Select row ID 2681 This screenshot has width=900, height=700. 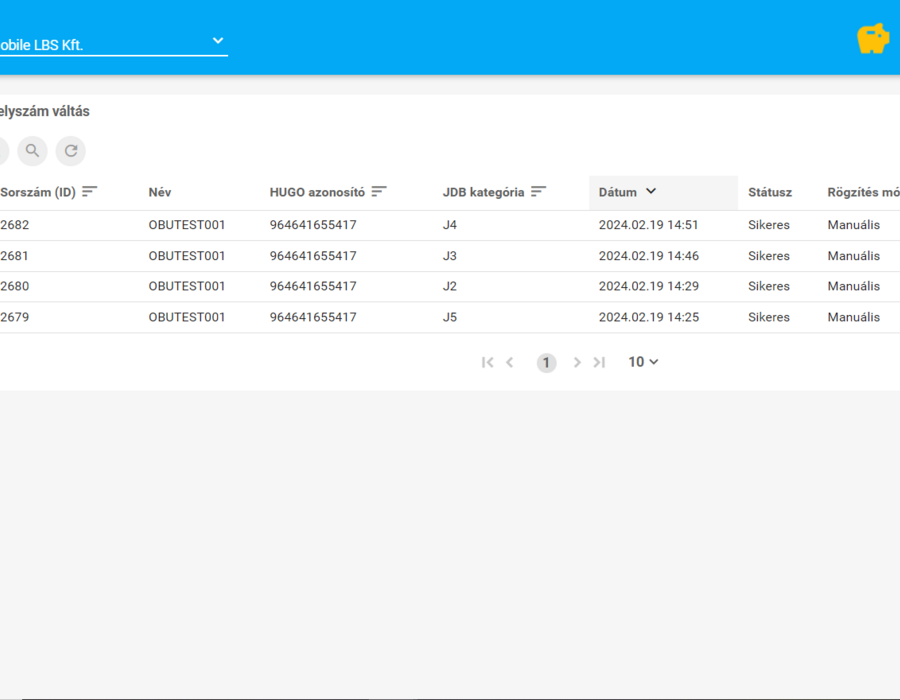[14, 256]
